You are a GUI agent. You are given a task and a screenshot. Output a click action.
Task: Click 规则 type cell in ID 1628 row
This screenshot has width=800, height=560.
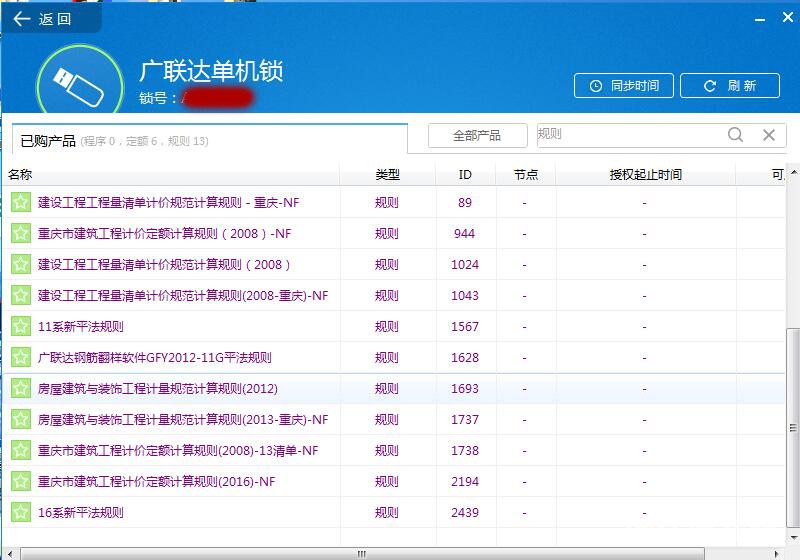tap(386, 358)
